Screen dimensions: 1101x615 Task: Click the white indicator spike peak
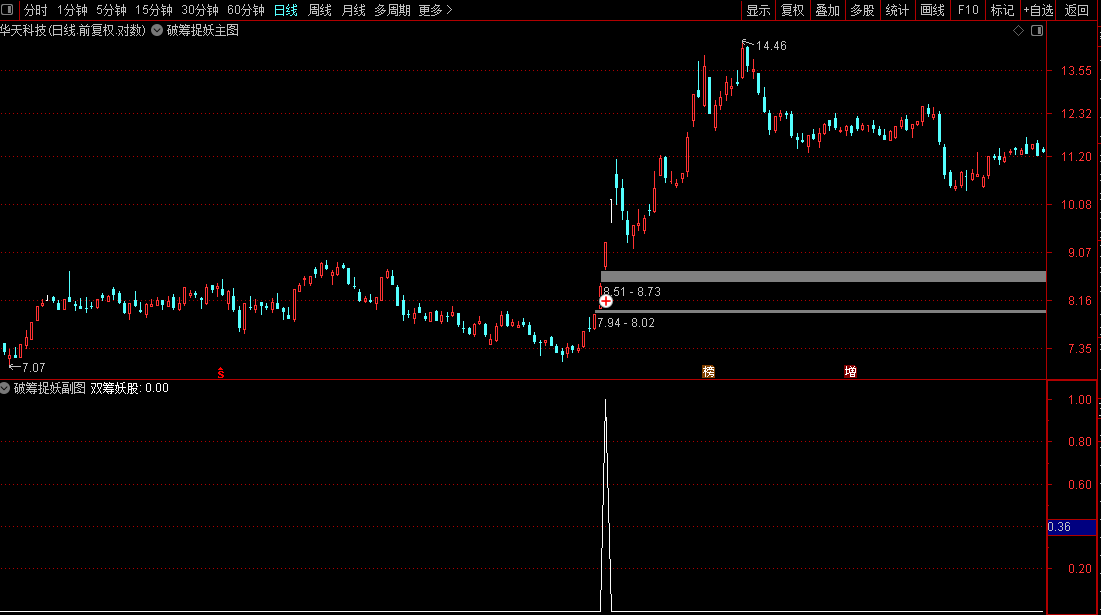click(x=605, y=401)
